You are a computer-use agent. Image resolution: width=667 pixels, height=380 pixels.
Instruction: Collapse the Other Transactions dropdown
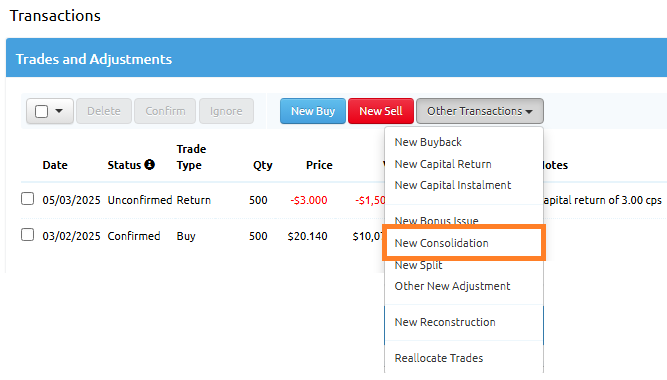479,111
